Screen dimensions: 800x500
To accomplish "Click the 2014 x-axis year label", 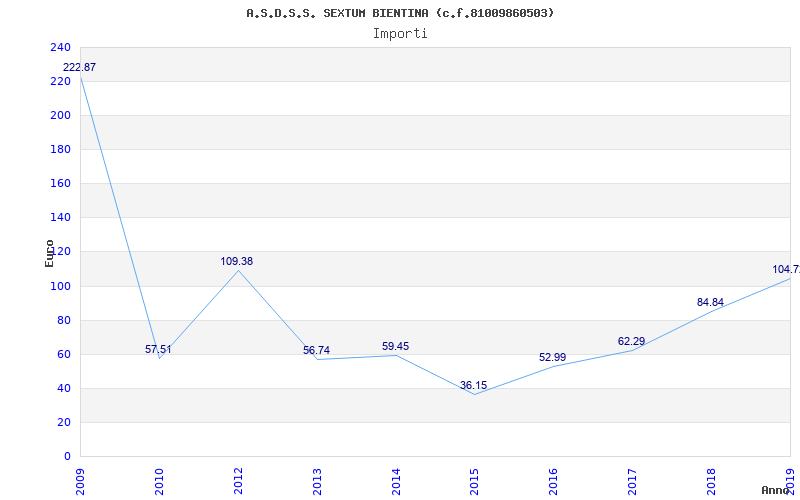I will click(396, 482).
